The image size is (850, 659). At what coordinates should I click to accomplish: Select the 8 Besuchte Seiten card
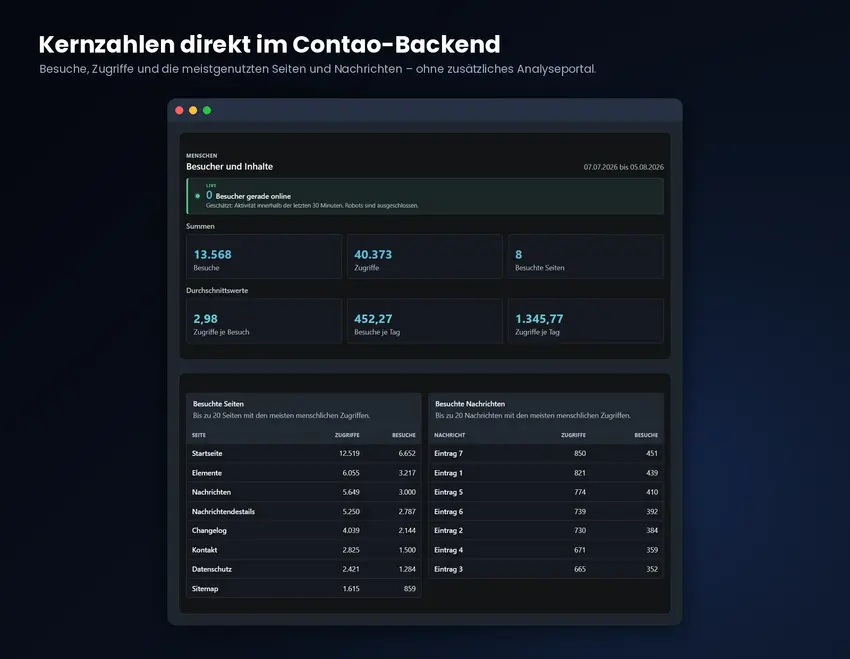pos(585,257)
